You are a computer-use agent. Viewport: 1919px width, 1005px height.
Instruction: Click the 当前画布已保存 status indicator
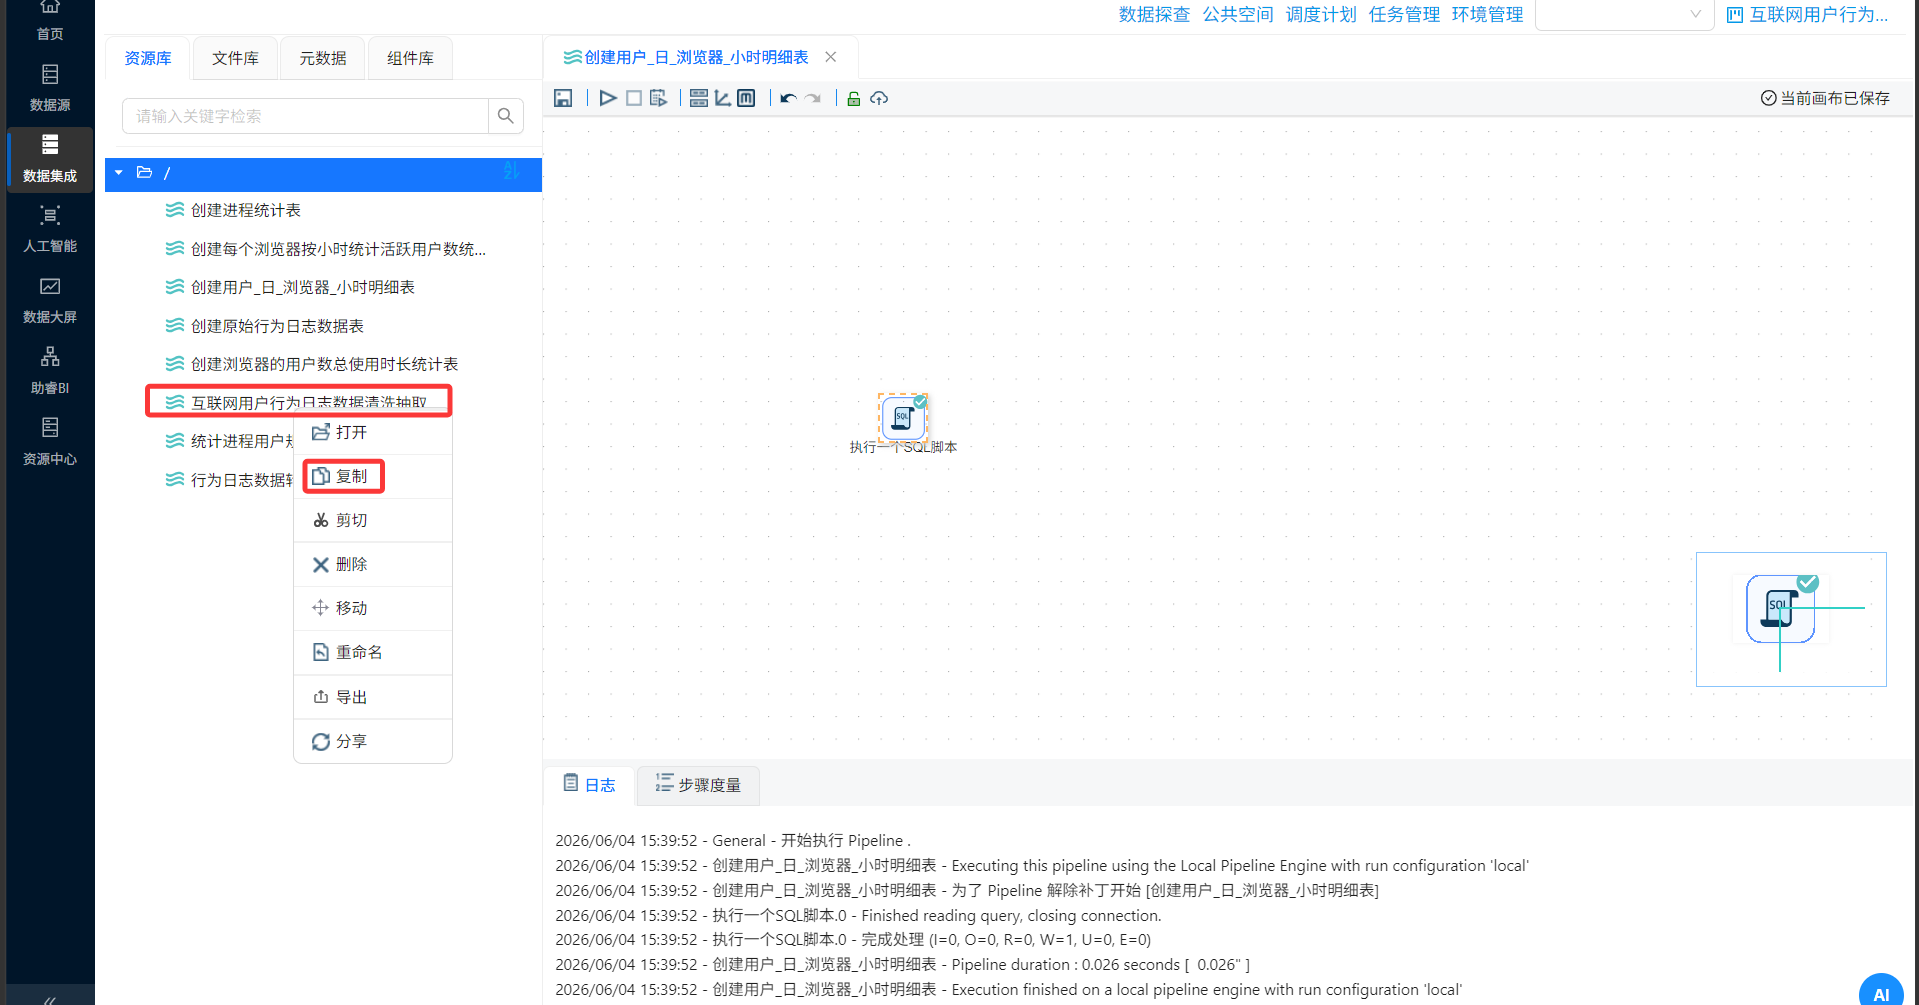coord(1825,98)
